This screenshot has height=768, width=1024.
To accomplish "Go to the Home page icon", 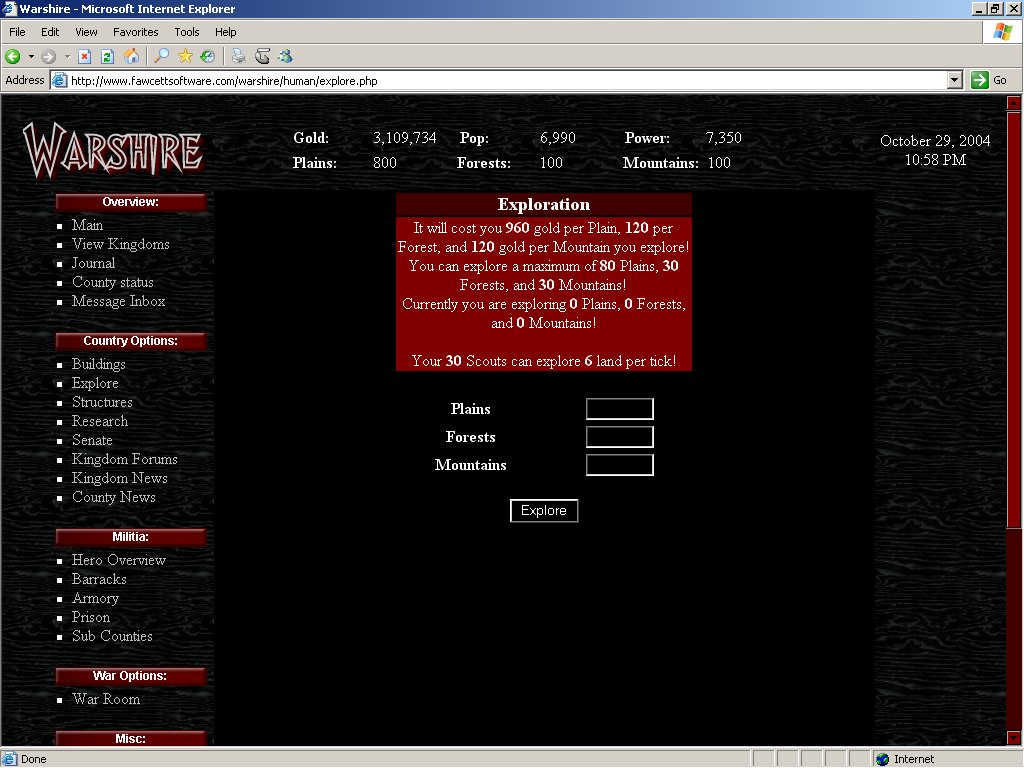I will [x=130, y=56].
